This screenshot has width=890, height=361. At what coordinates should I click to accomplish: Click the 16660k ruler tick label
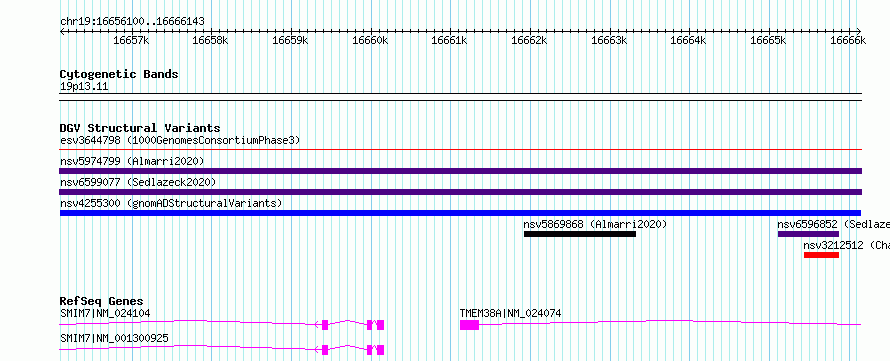(x=370, y=40)
